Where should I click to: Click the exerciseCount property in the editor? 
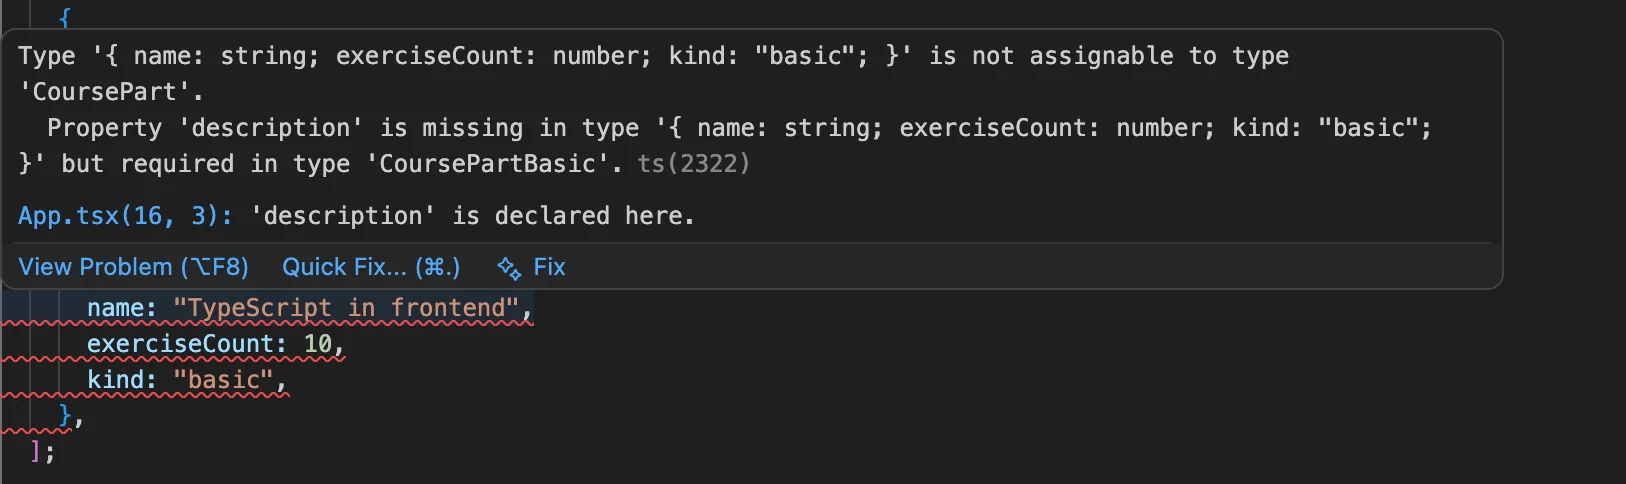[180, 344]
